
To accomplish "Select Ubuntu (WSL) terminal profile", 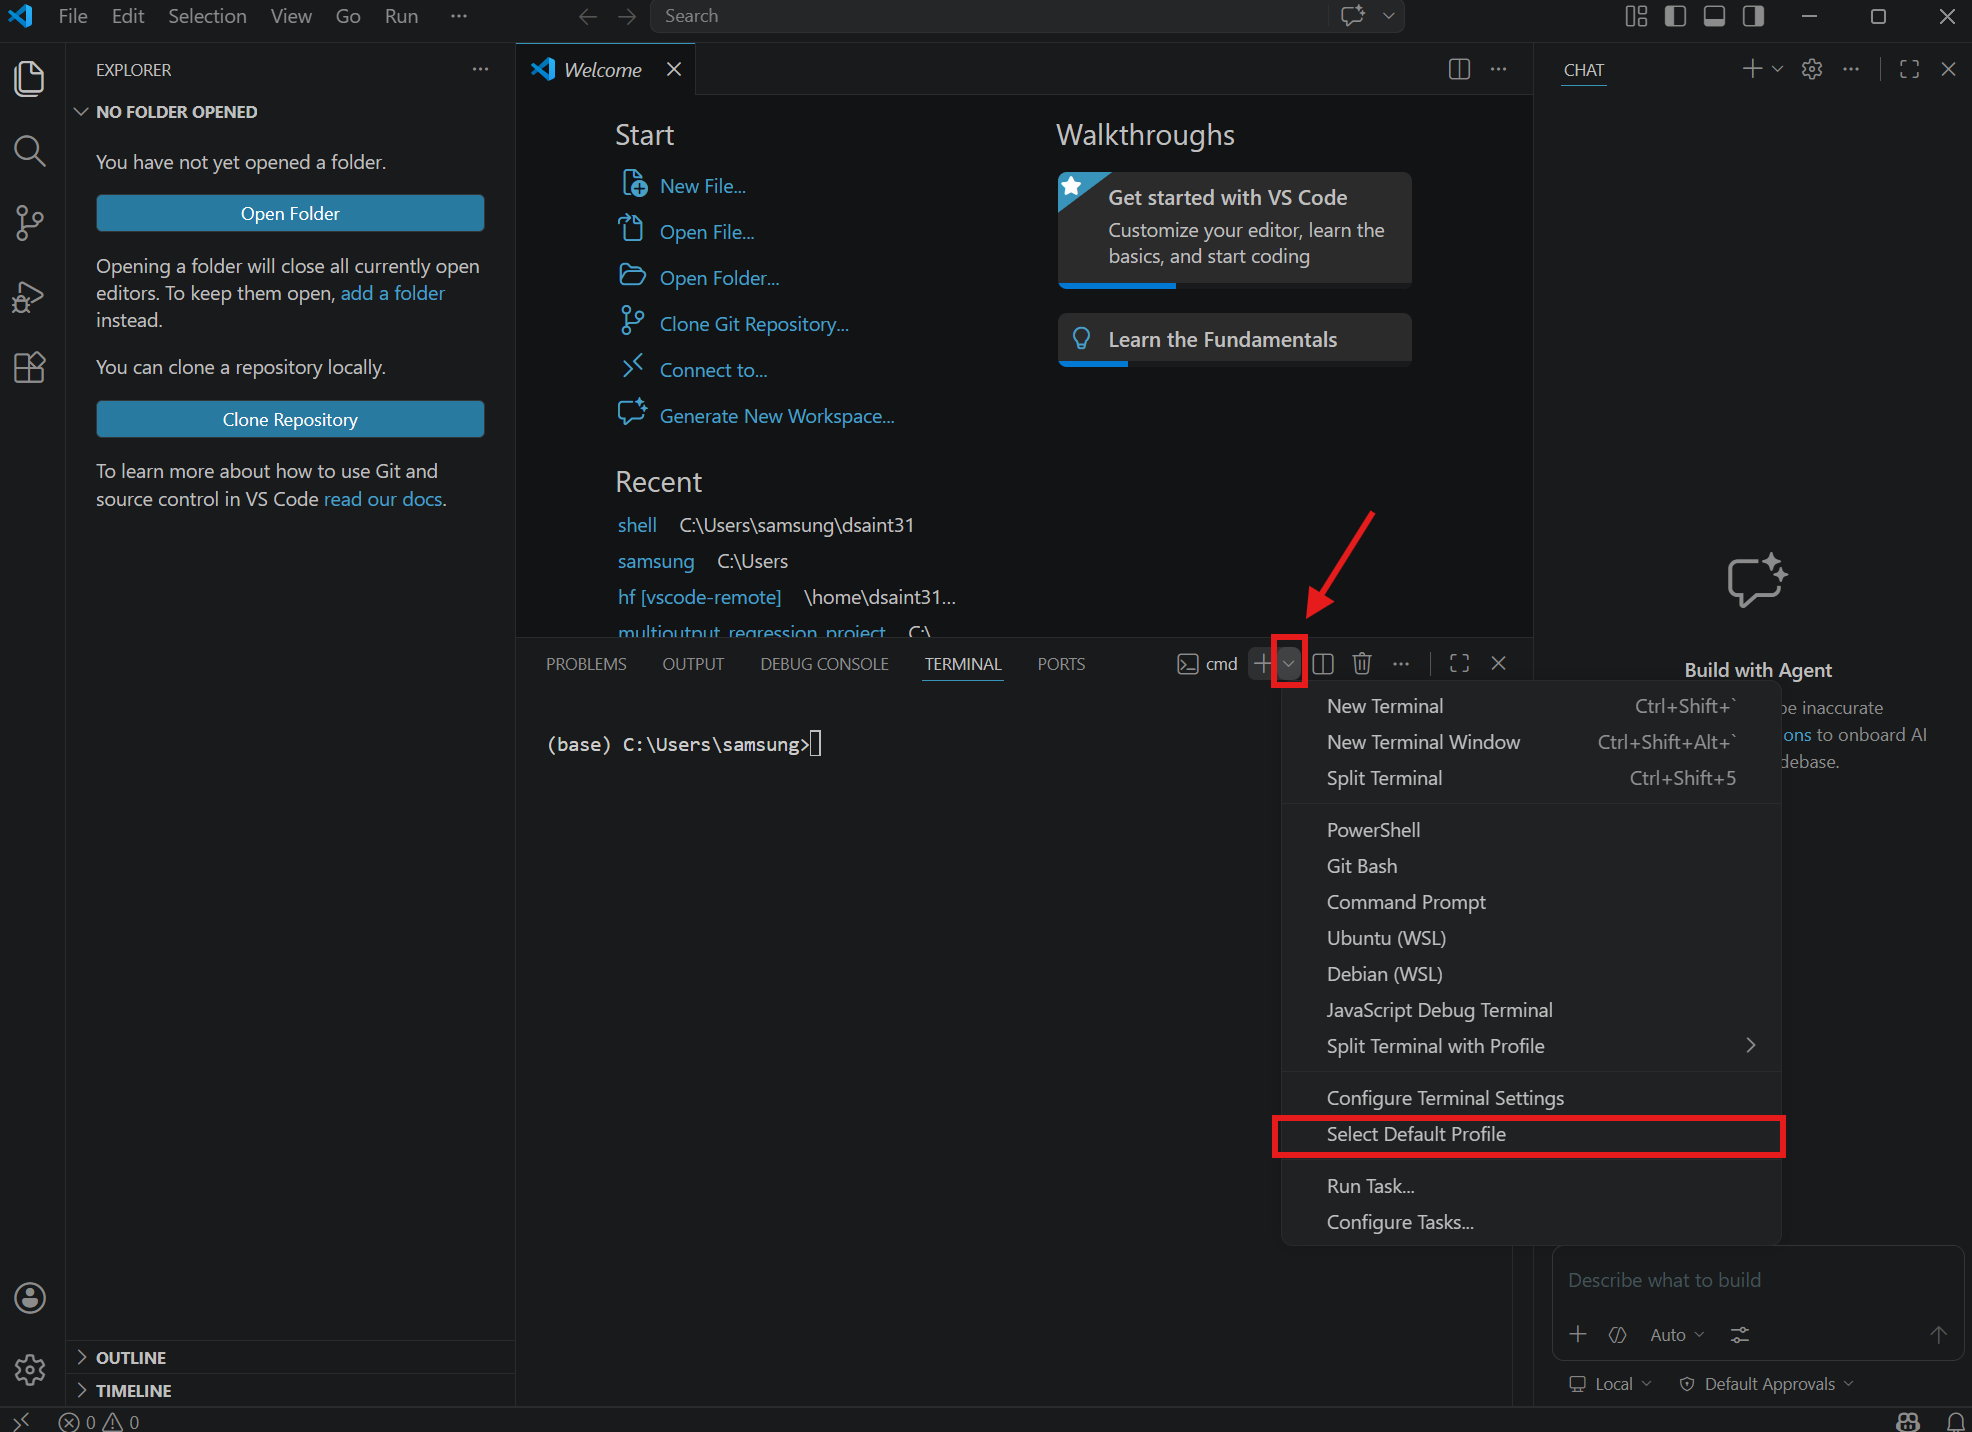I will pos(1531,938).
